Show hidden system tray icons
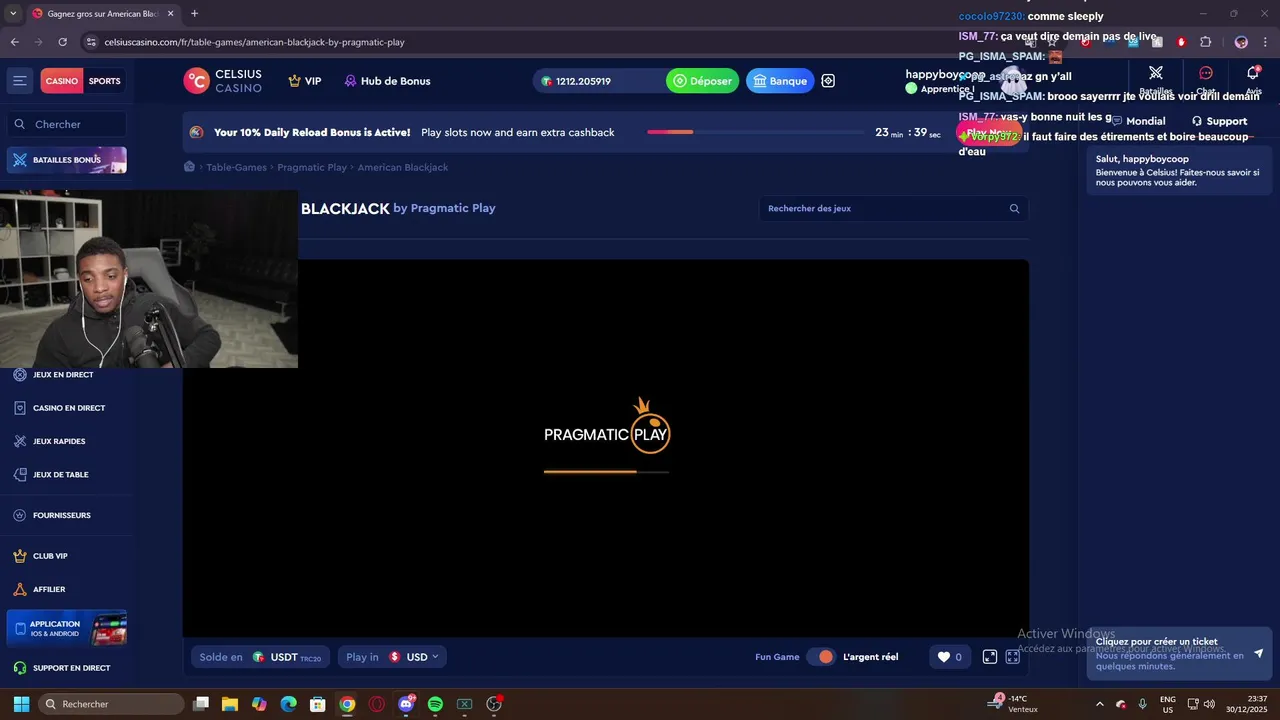This screenshot has height=720, width=1280. pyautogui.click(x=1100, y=704)
